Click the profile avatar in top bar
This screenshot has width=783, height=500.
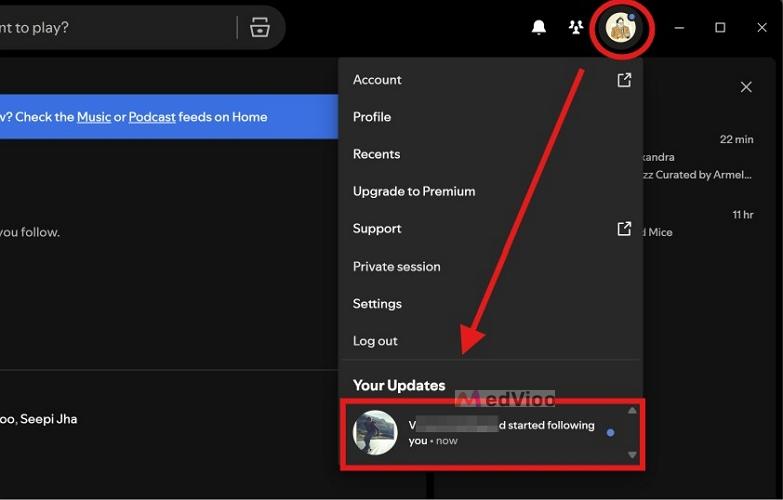coord(621,27)
